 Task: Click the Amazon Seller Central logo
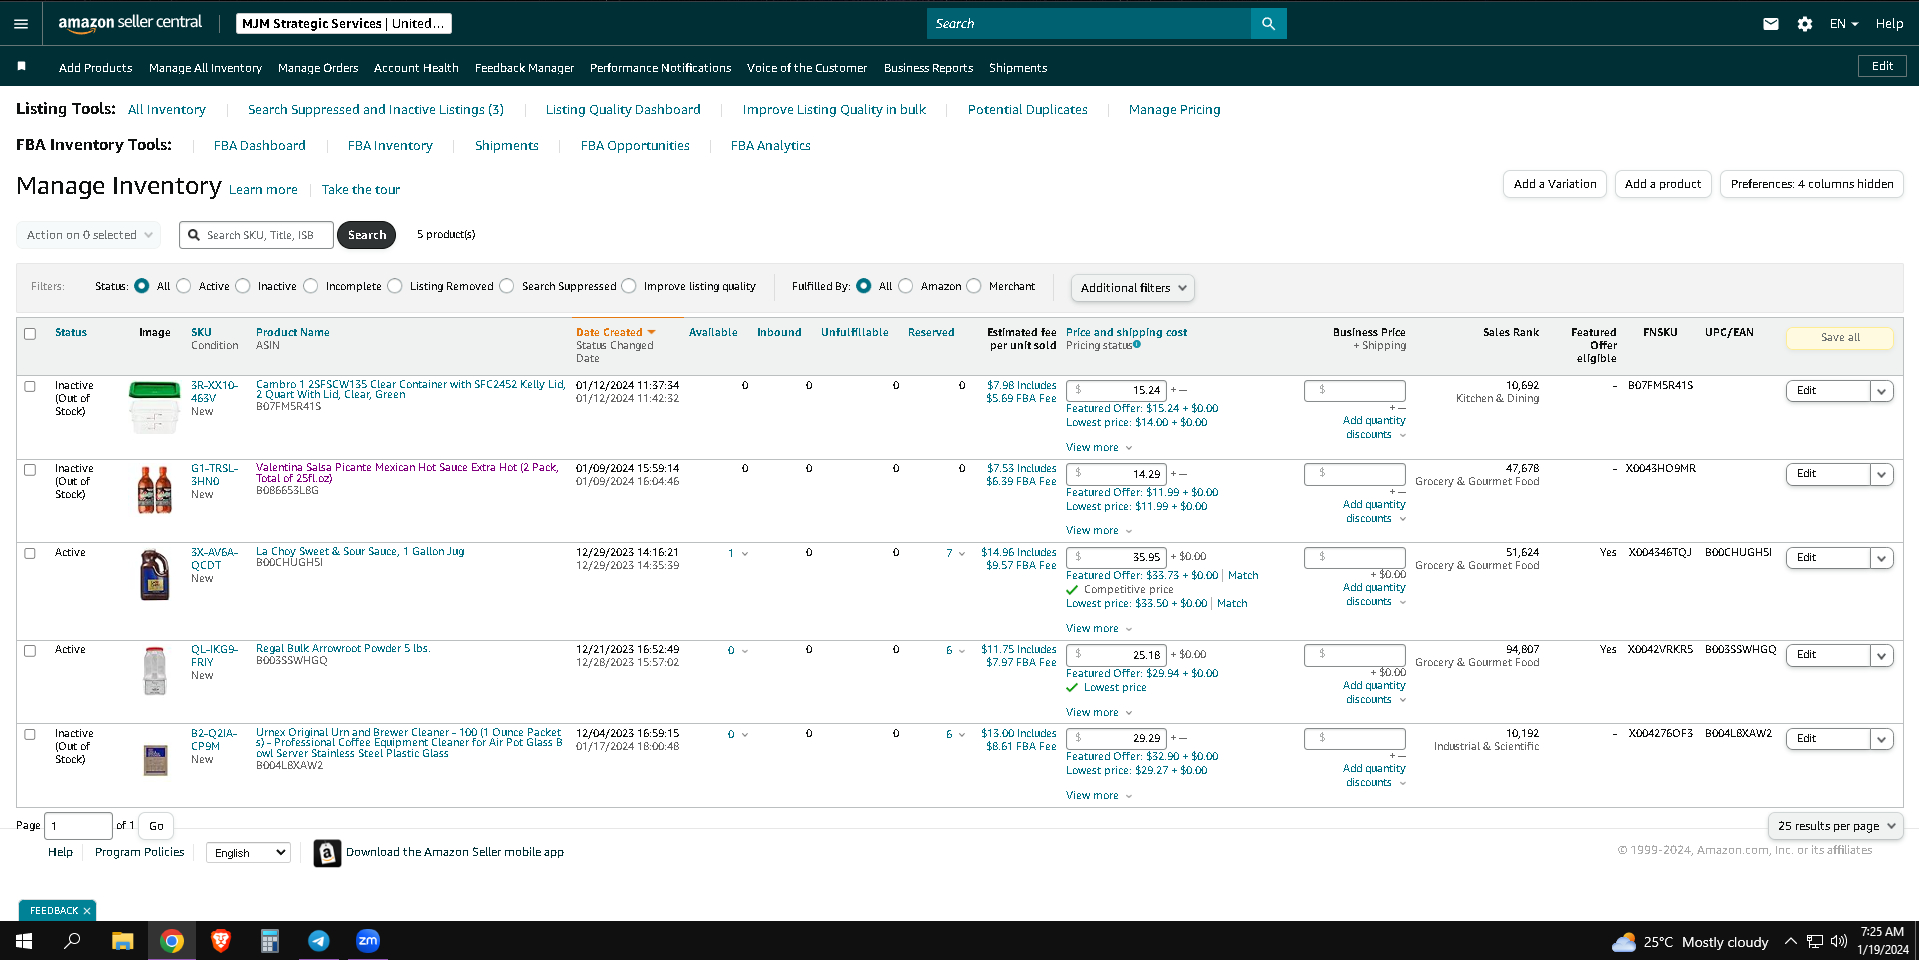130,23
